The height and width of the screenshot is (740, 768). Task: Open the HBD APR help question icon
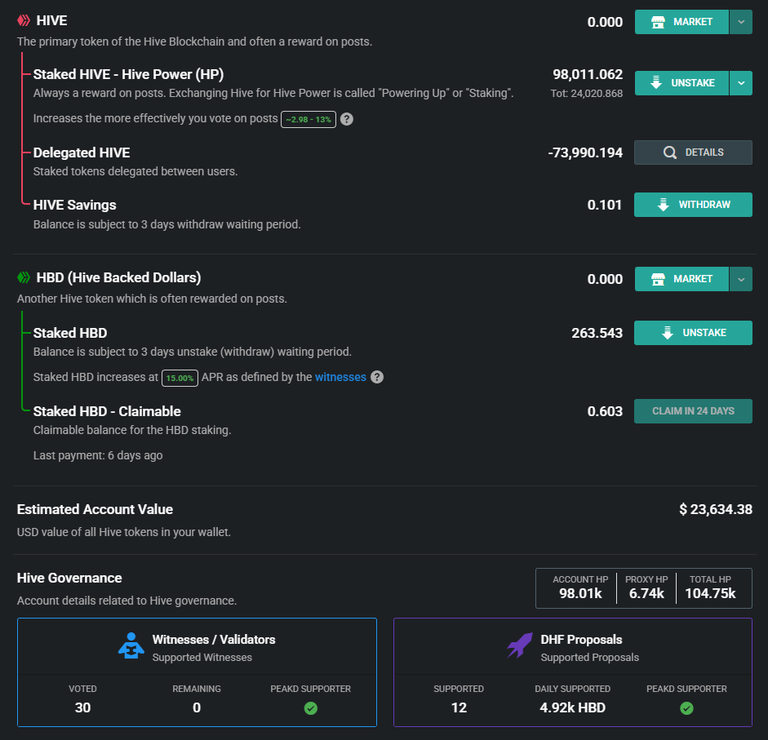click(377, 377)
